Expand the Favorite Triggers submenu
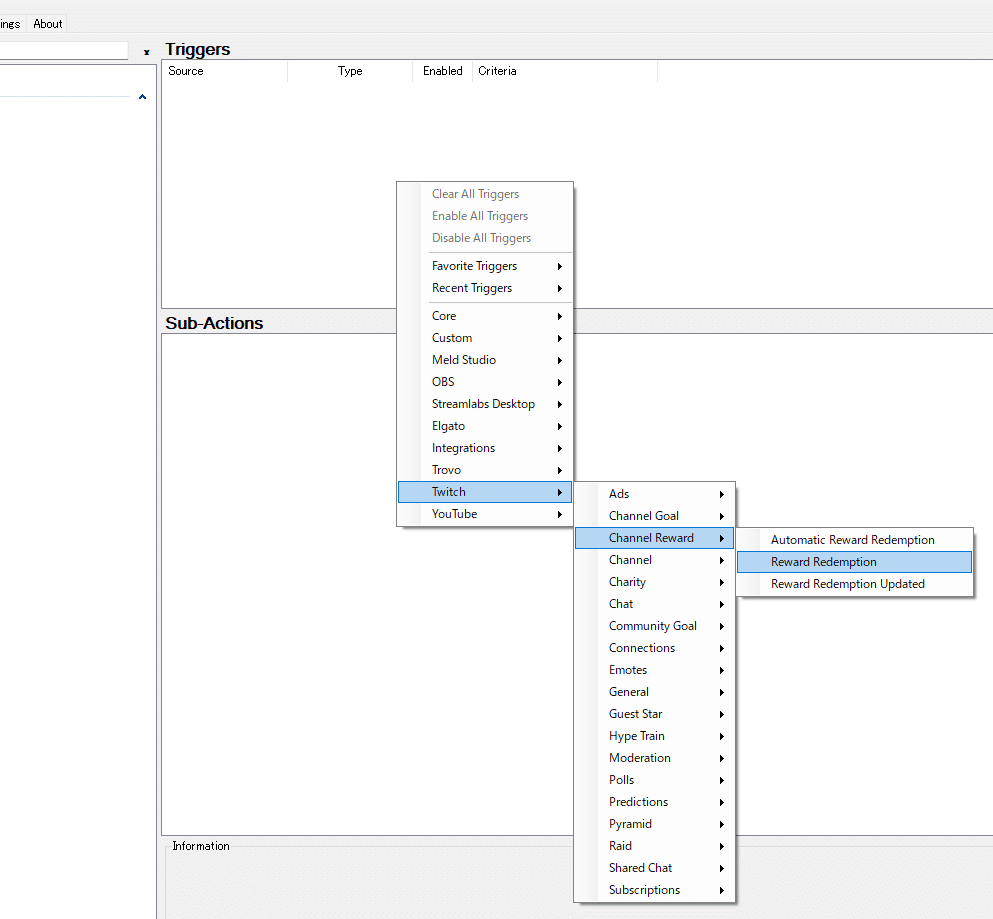 485,266
